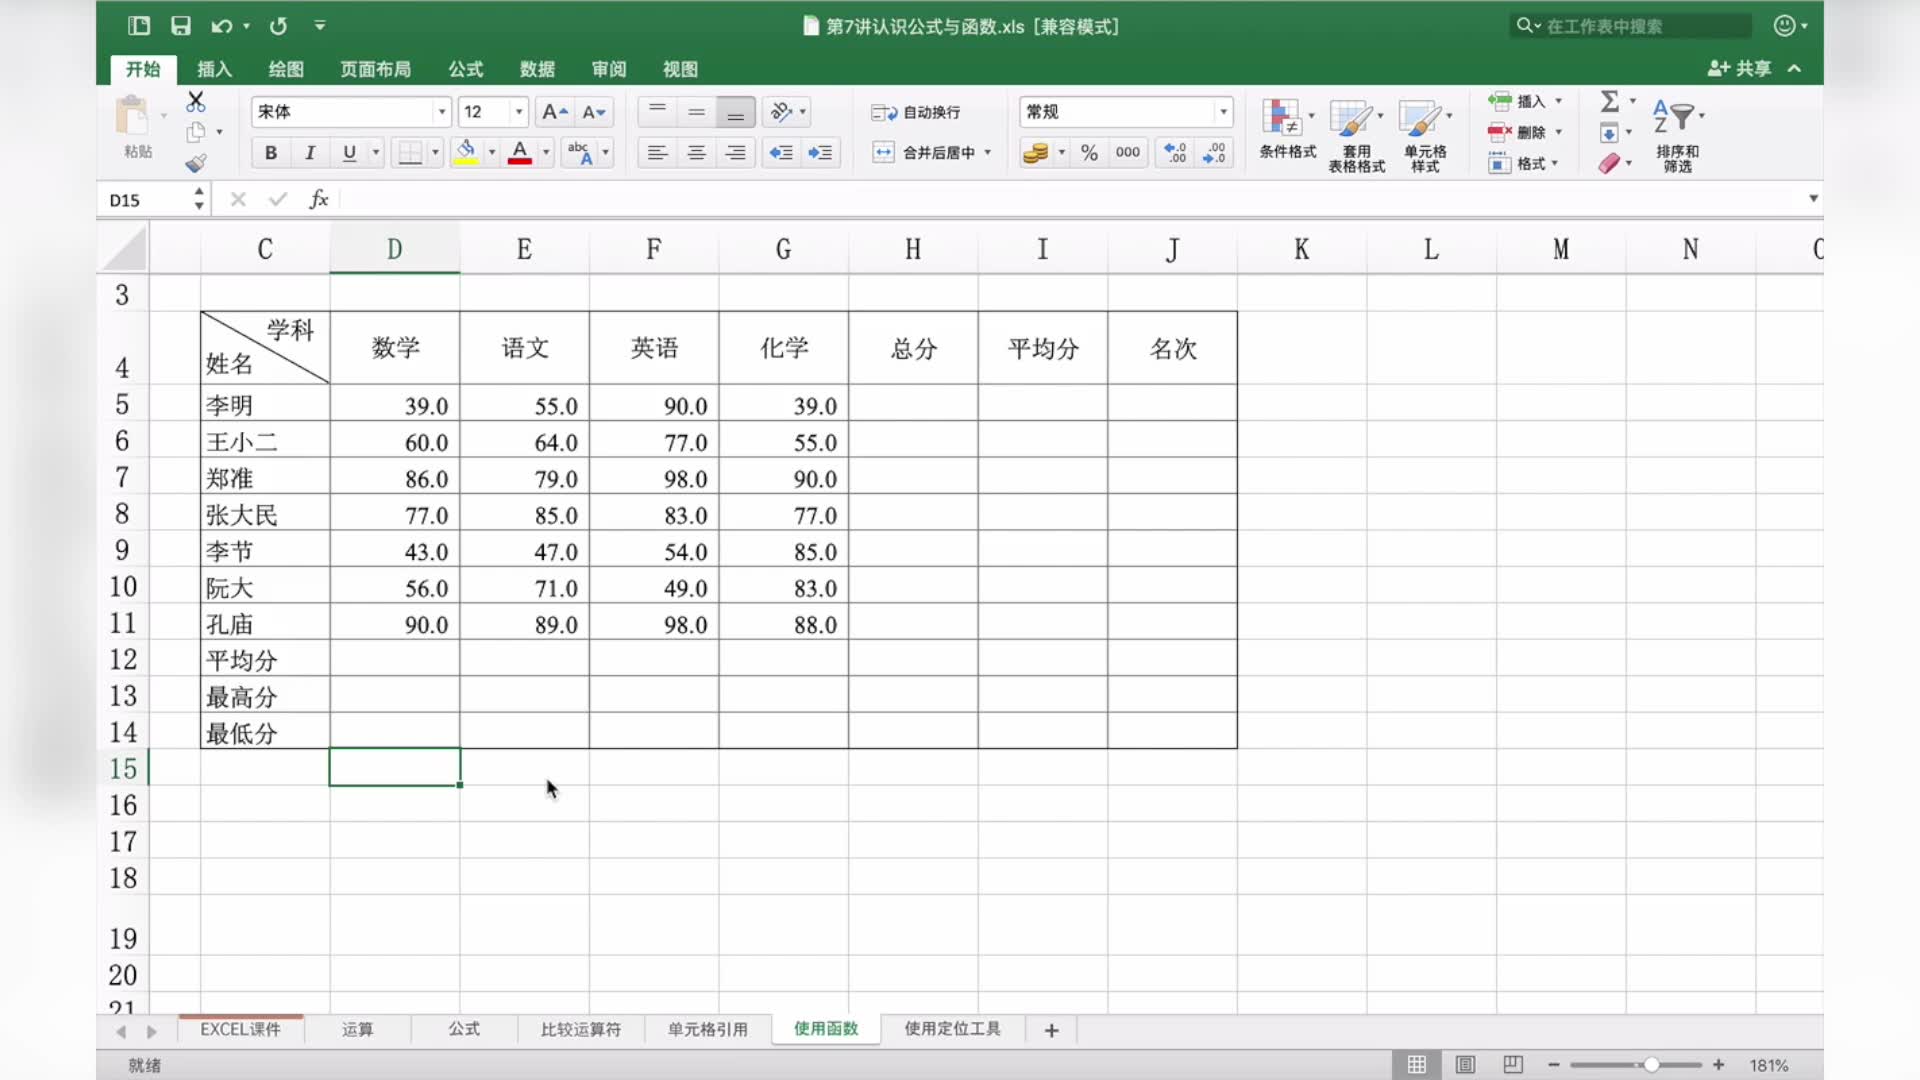Viewport: 1920px width, 1080px height.
Task: Open the font size 12 dropdown
Action: coord(518,112)
